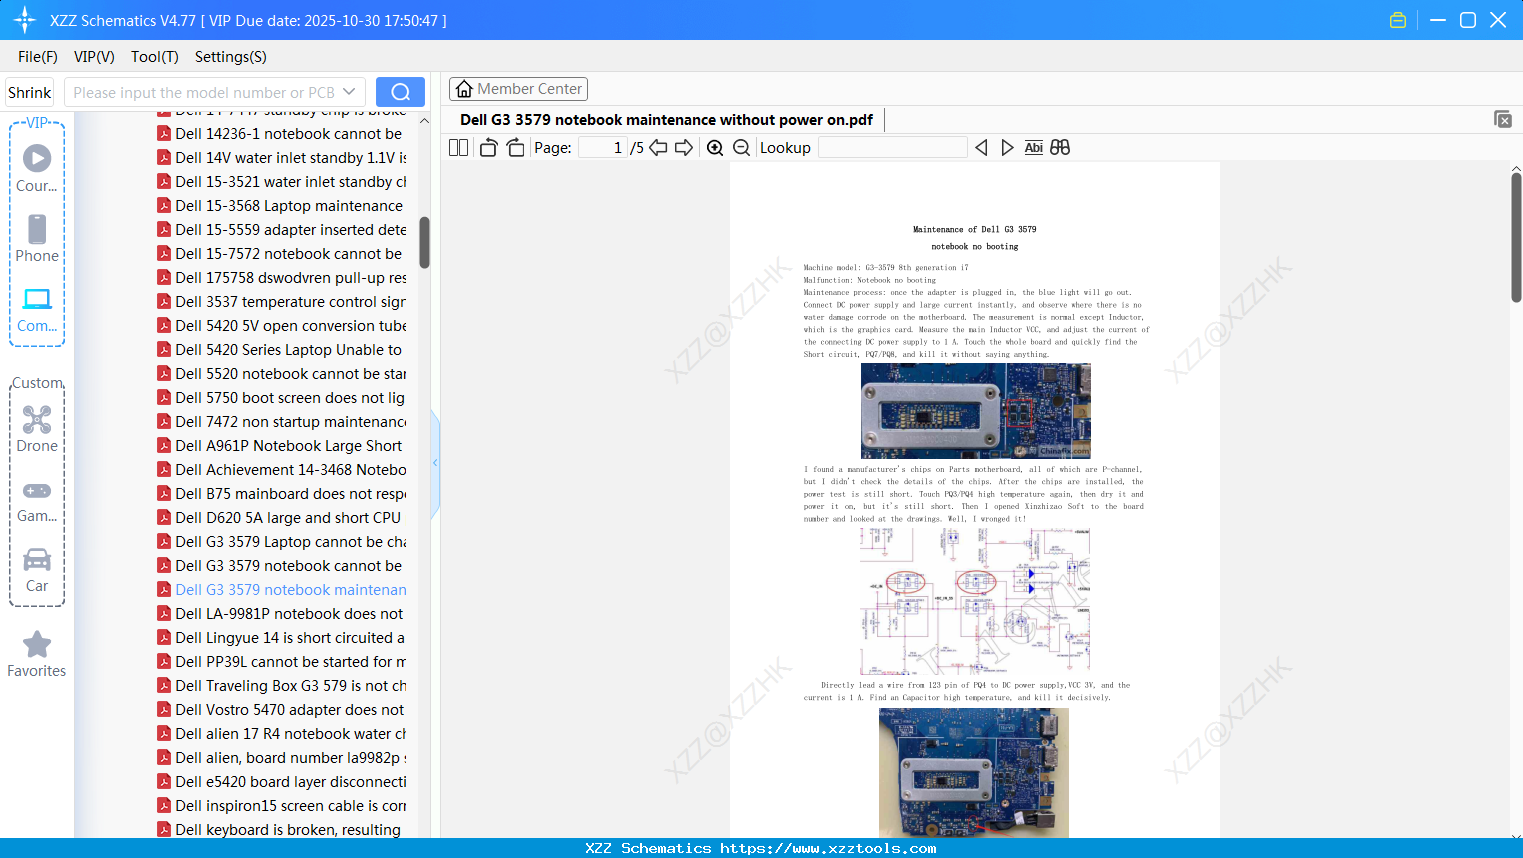1523x858 pixels.
Task: Click the file list vertical scrollbar
Action: 424,243
